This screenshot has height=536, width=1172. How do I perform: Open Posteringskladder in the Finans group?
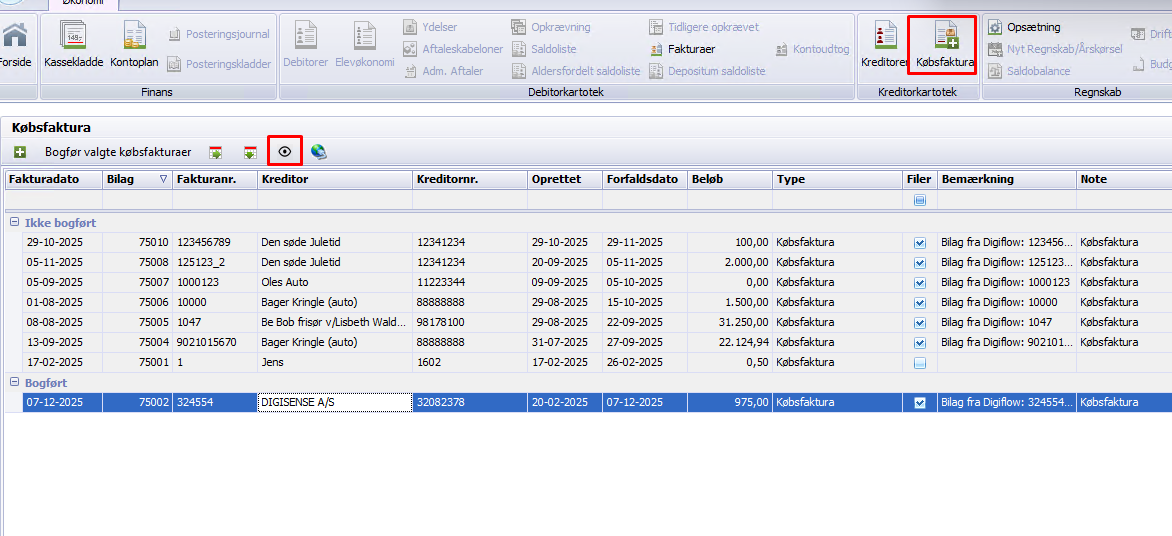[219, 64]
